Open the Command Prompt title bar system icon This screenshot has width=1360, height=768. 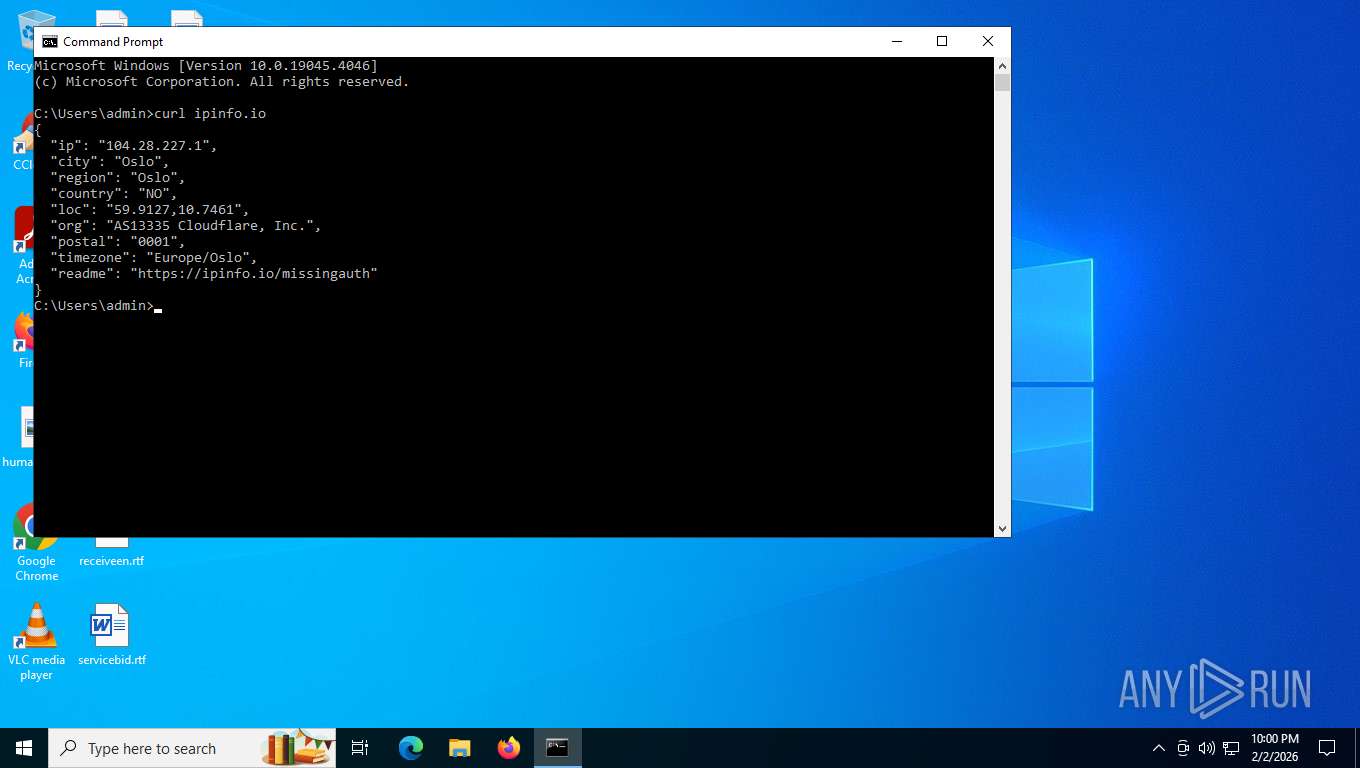[49, 41]
